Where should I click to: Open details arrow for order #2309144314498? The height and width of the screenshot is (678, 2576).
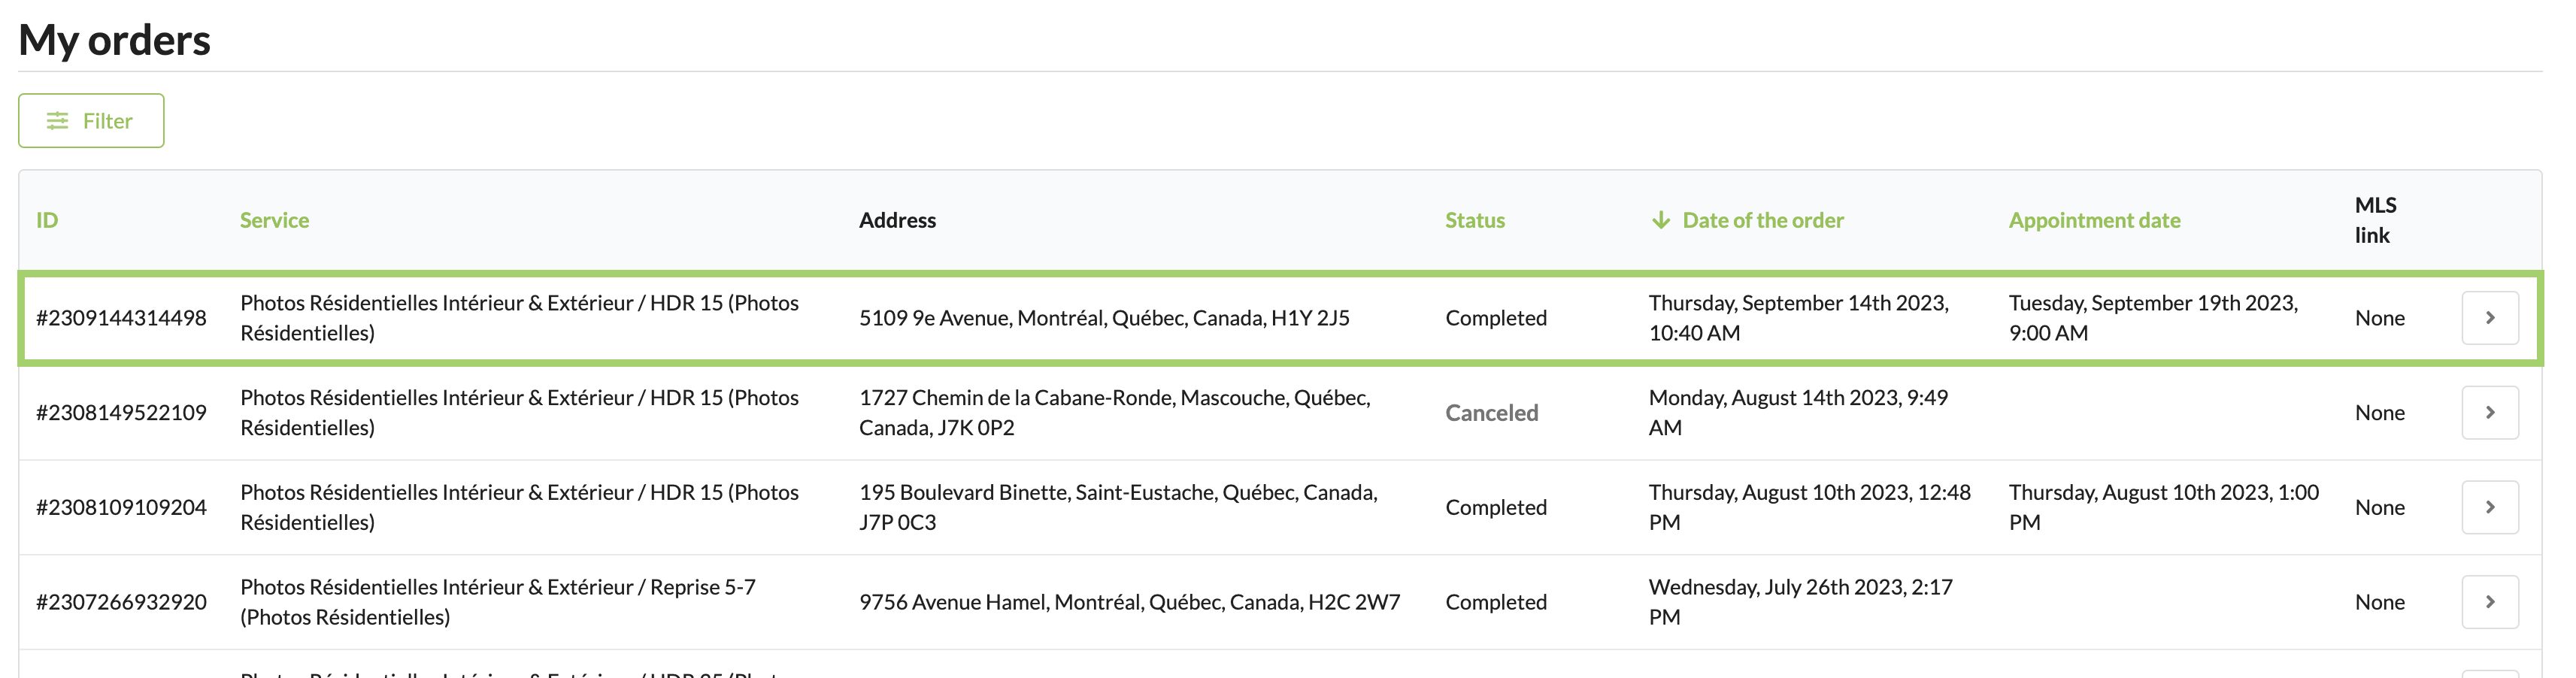[x=2489, y=318]
